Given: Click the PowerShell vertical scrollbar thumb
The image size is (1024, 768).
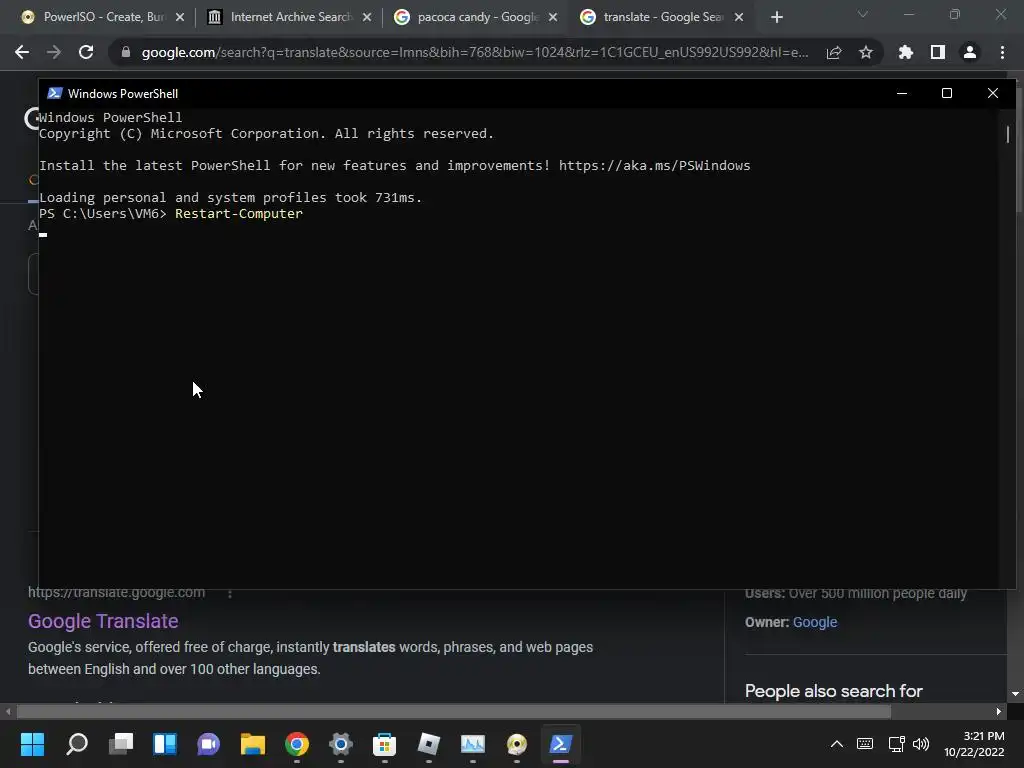Looking at the screenshot, I should (1008, 135).
